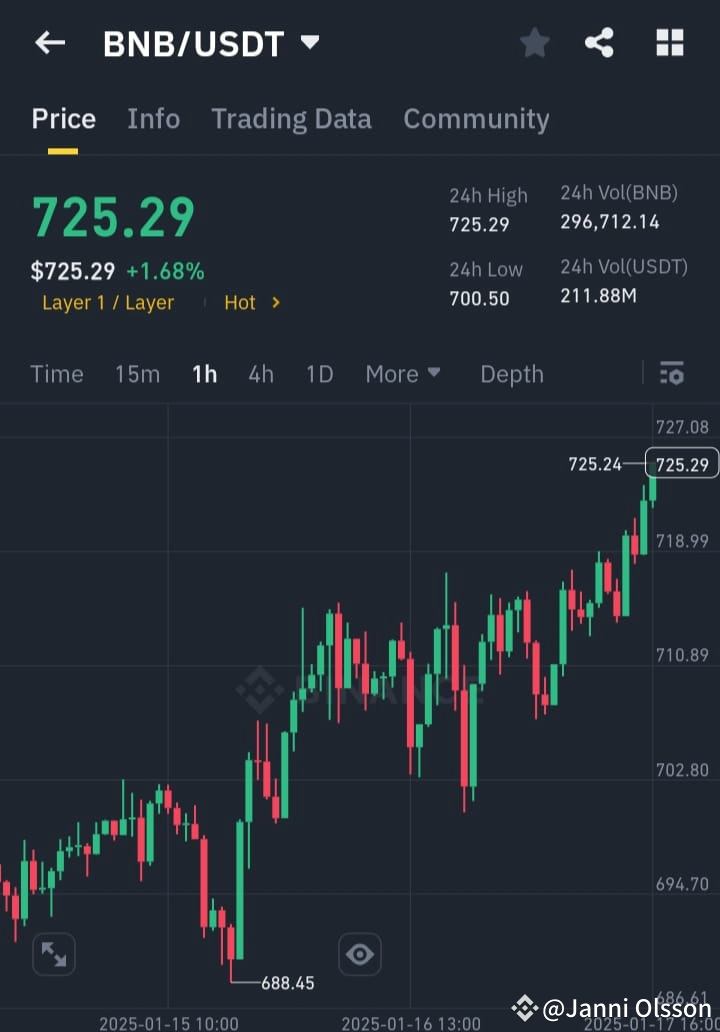Open the Community tab
Viewport: 720px width, 1032px height.
click(476, 118)
